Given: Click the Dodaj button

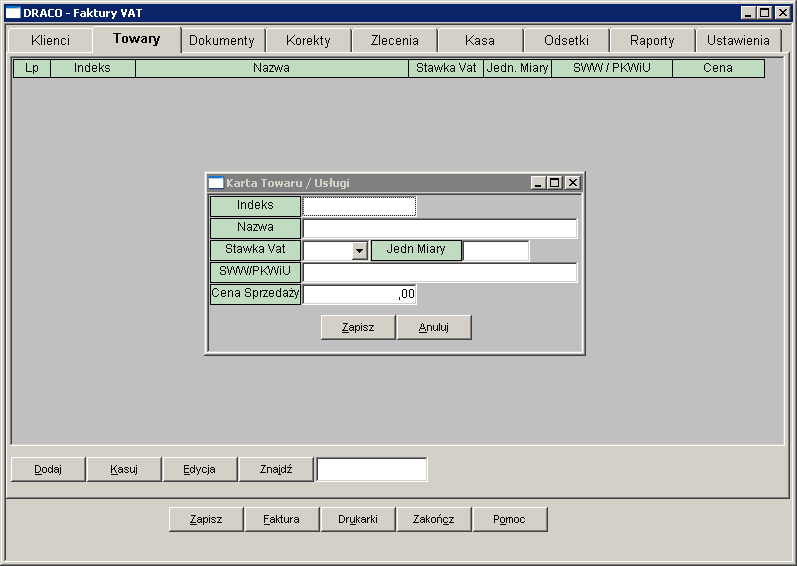Looking at the screenshot, I should click(x=48, y=469).
